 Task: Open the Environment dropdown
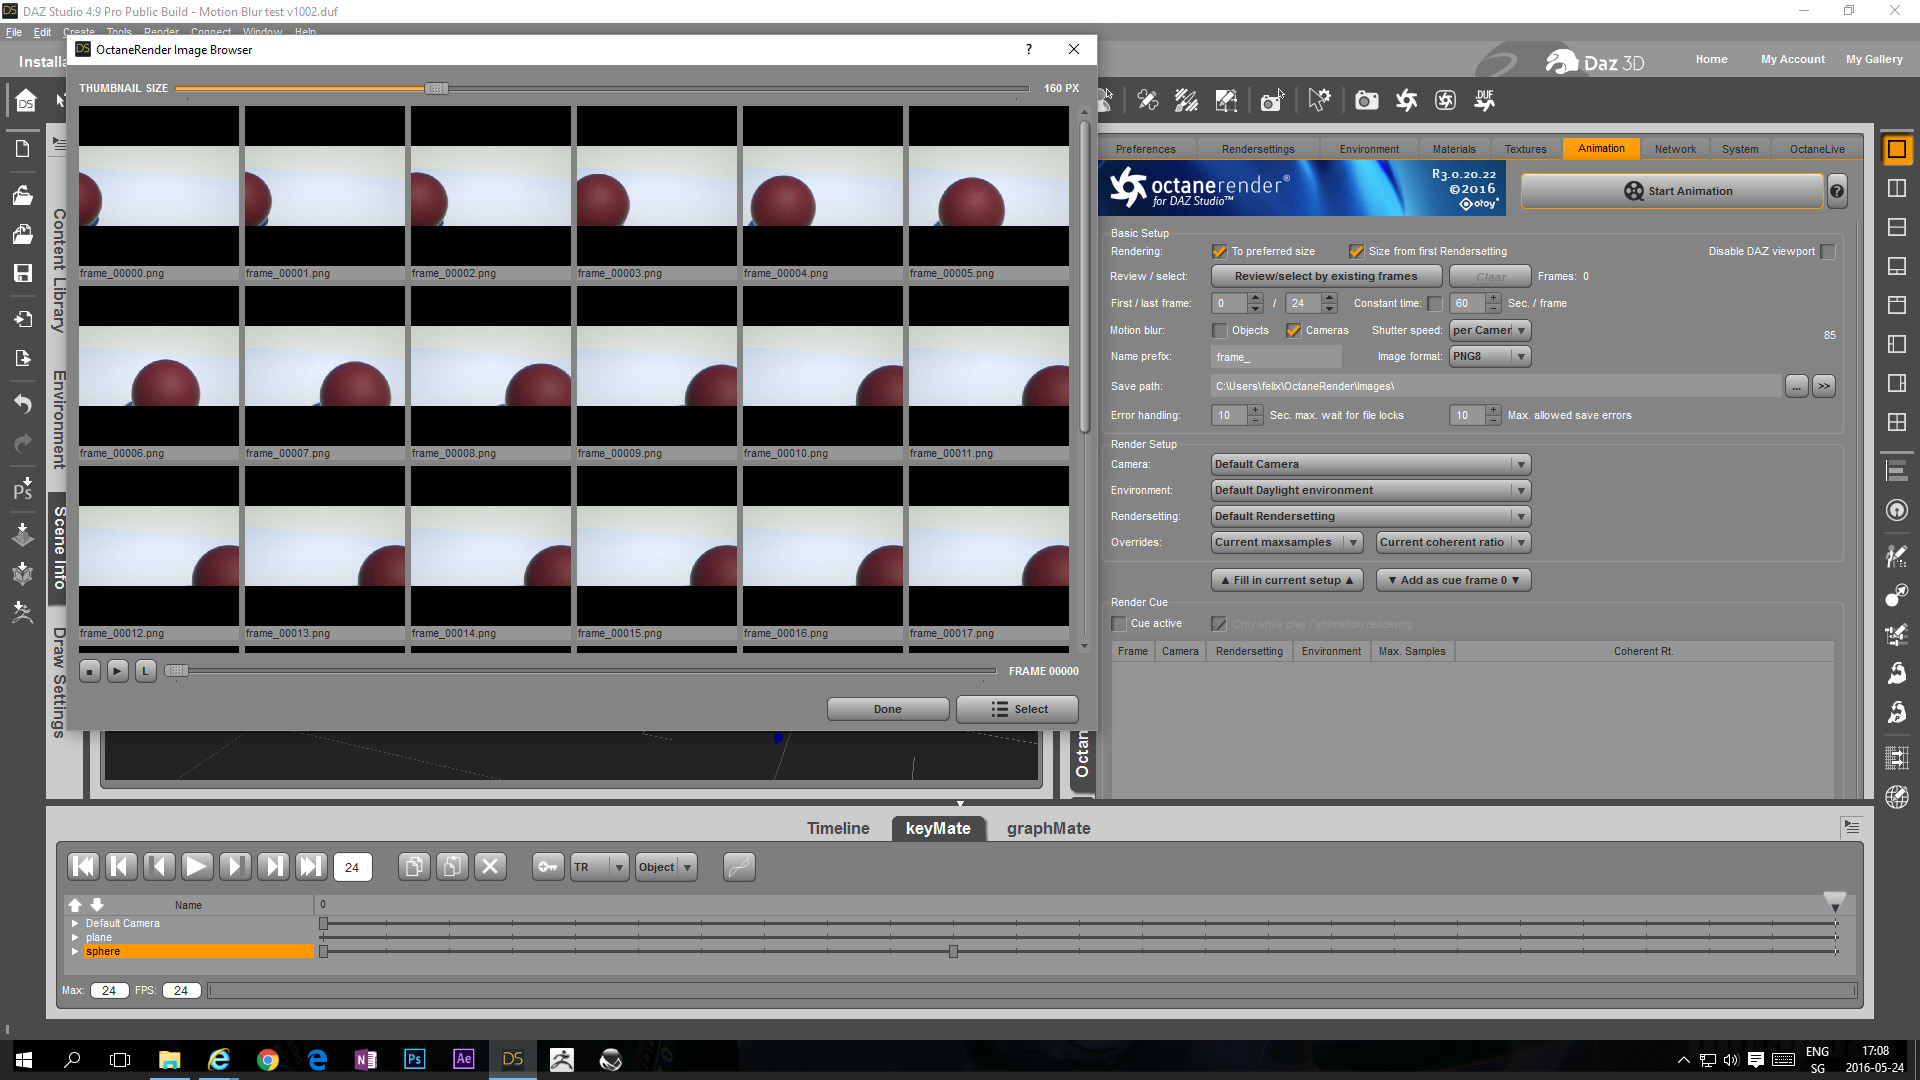1370,491
